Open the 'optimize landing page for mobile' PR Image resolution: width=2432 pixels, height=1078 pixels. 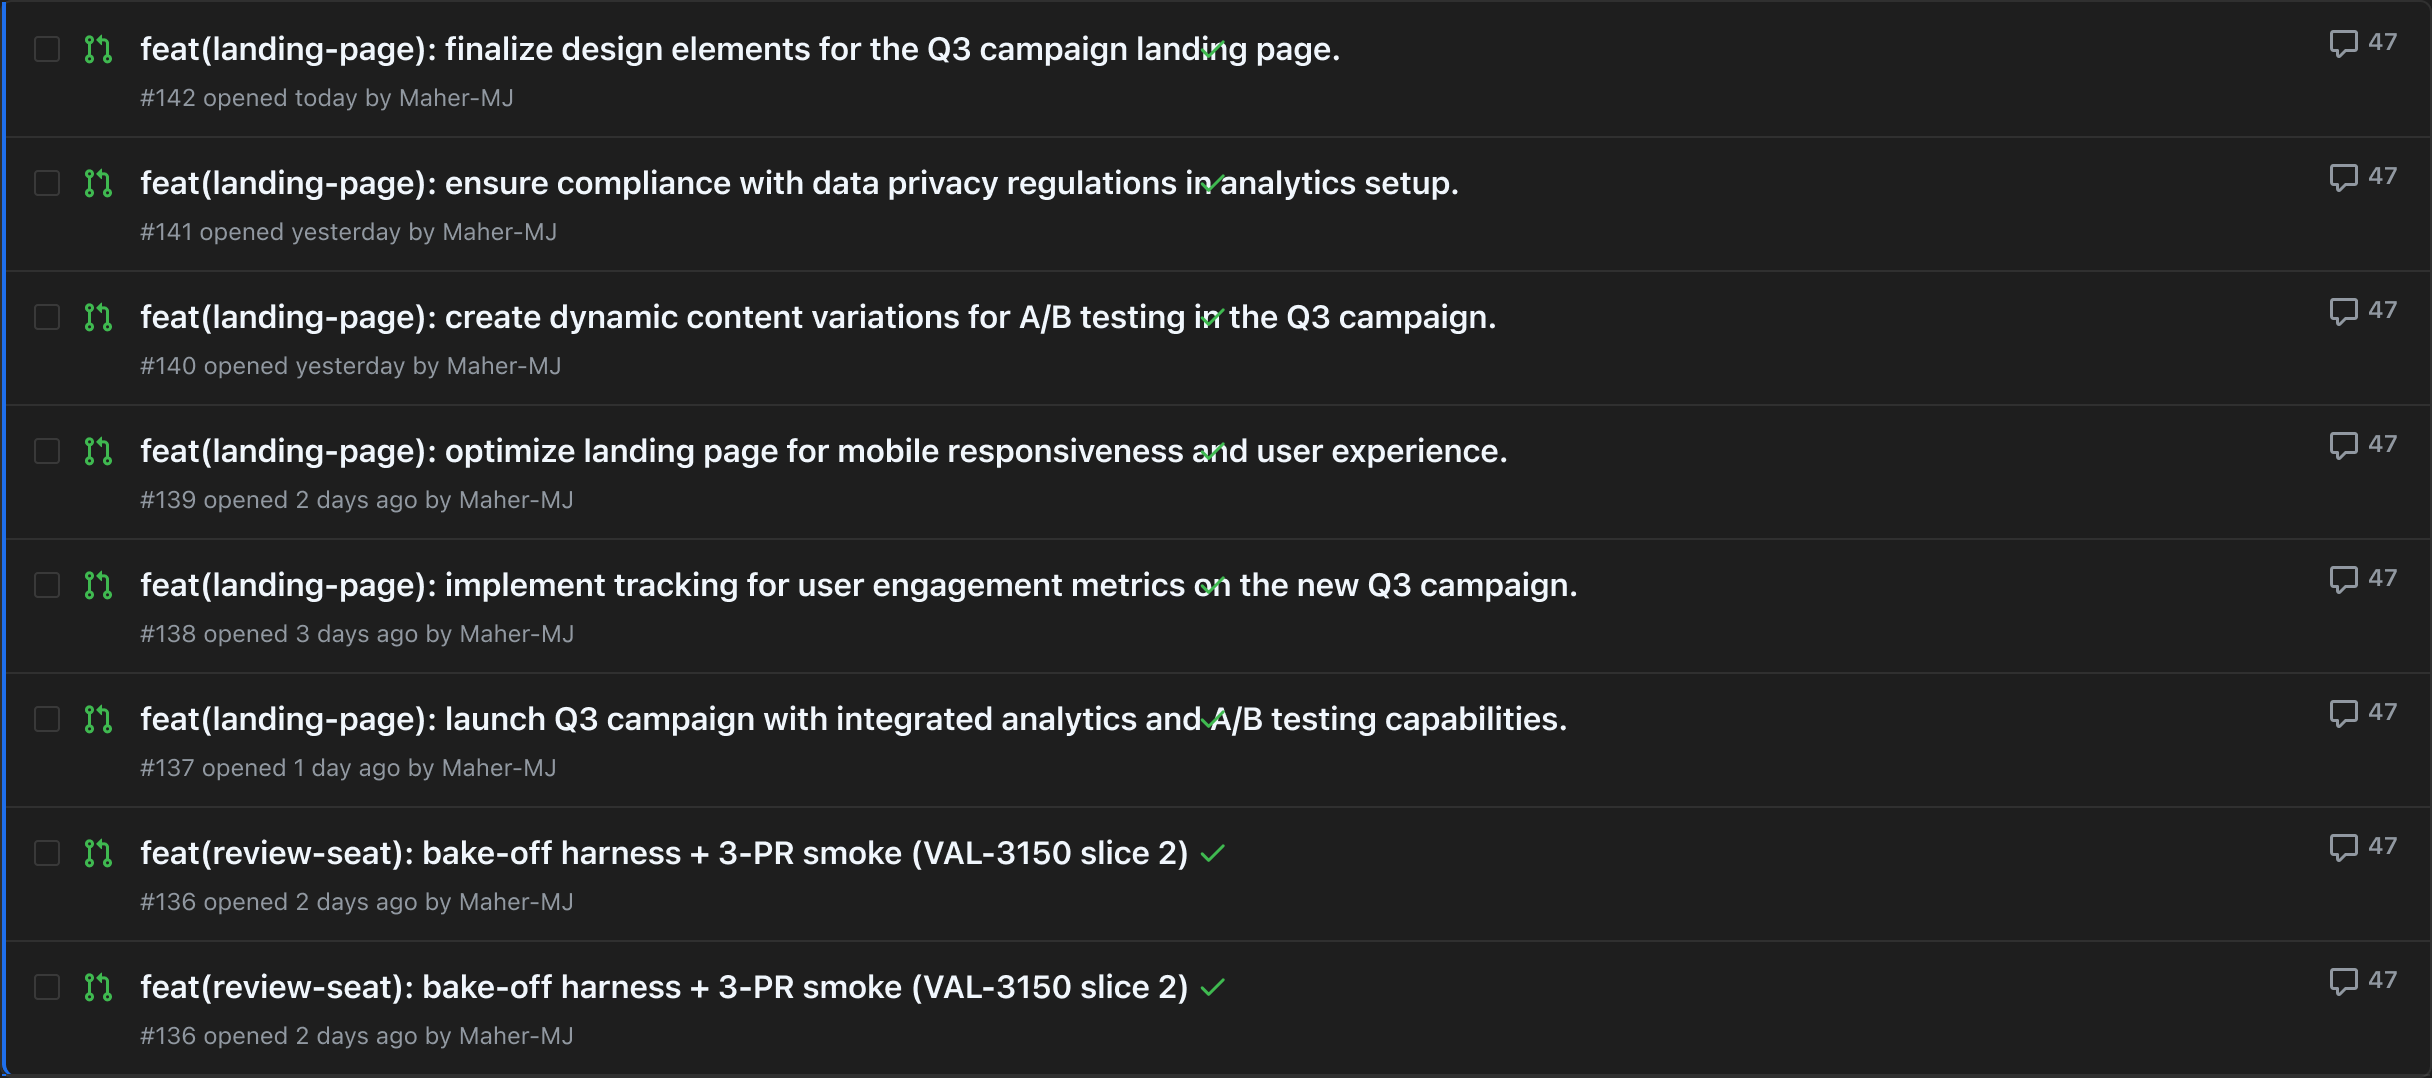[823, 451]
